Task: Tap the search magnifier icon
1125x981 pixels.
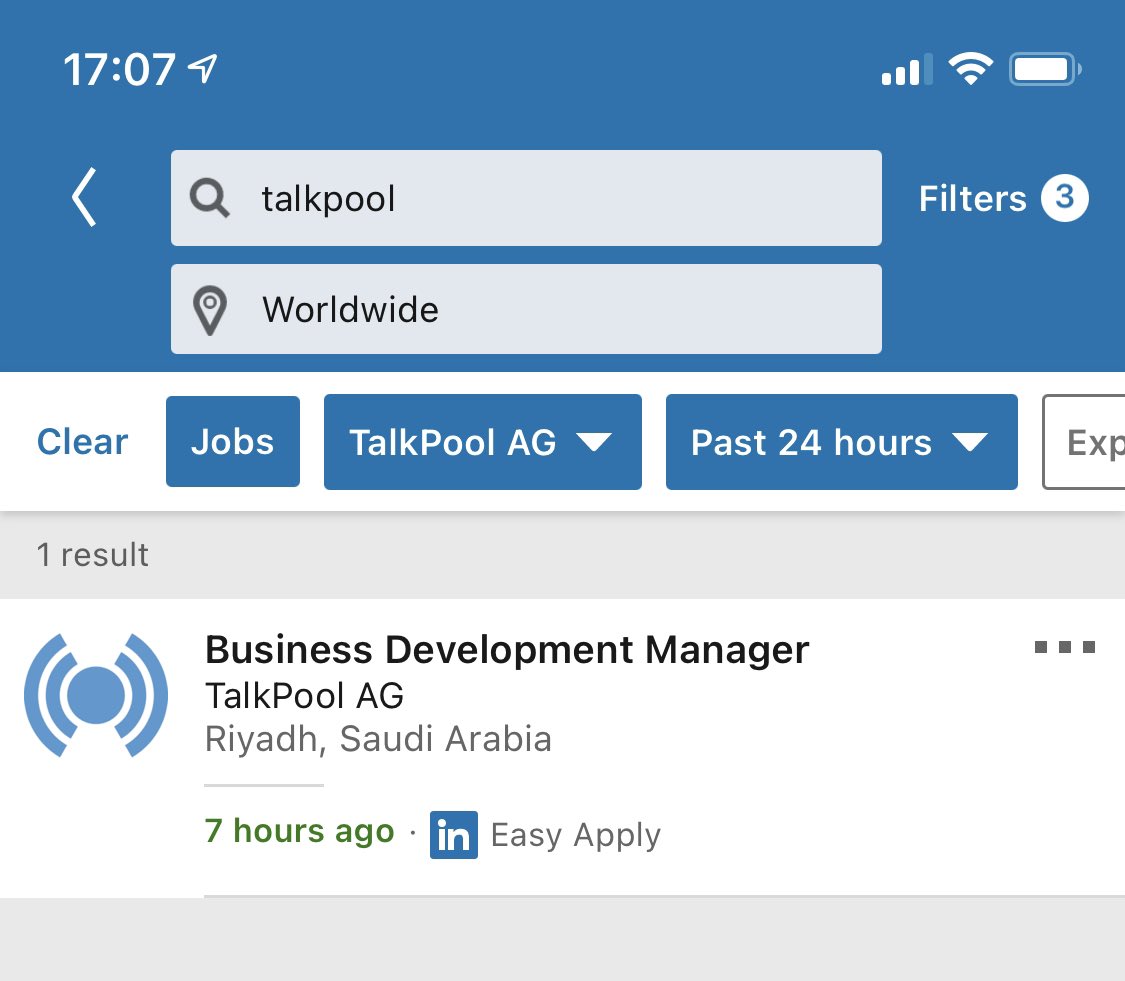Action: pos(210,198)
